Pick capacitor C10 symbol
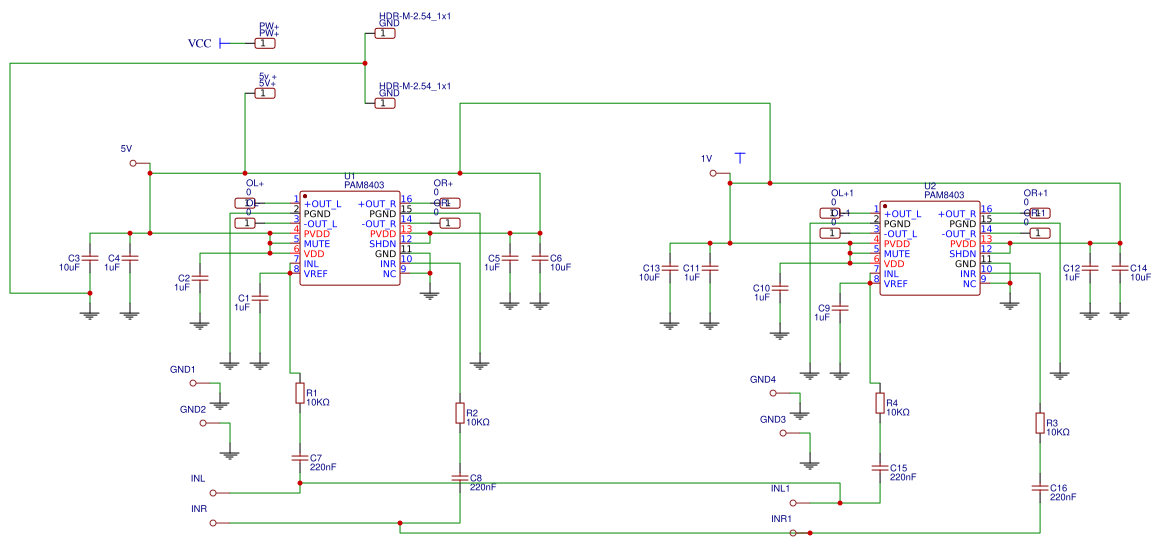 pyautogui.click(x=780, y=288)
